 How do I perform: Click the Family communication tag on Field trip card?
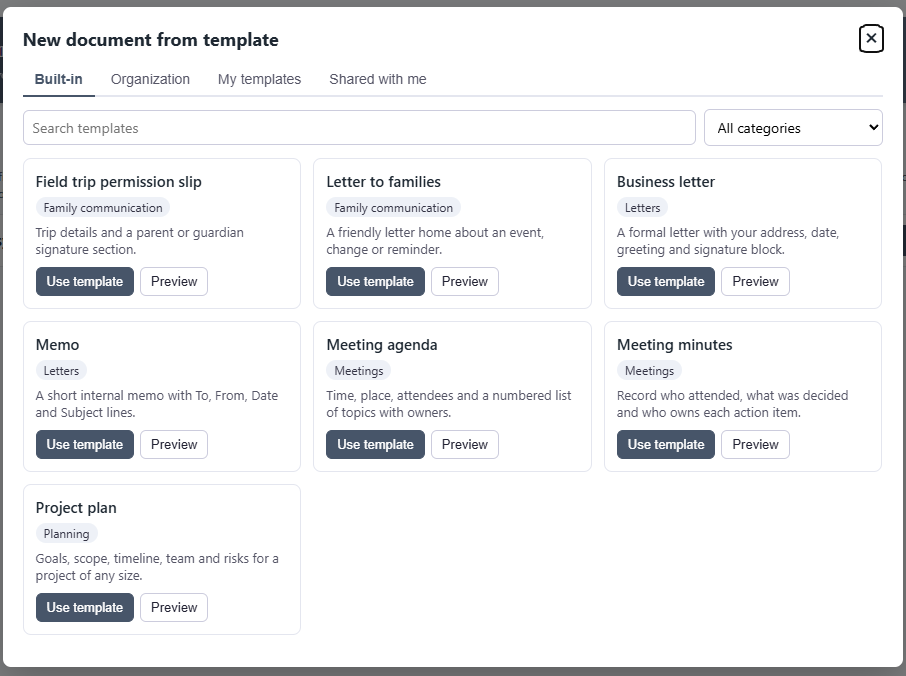point(103,207)
